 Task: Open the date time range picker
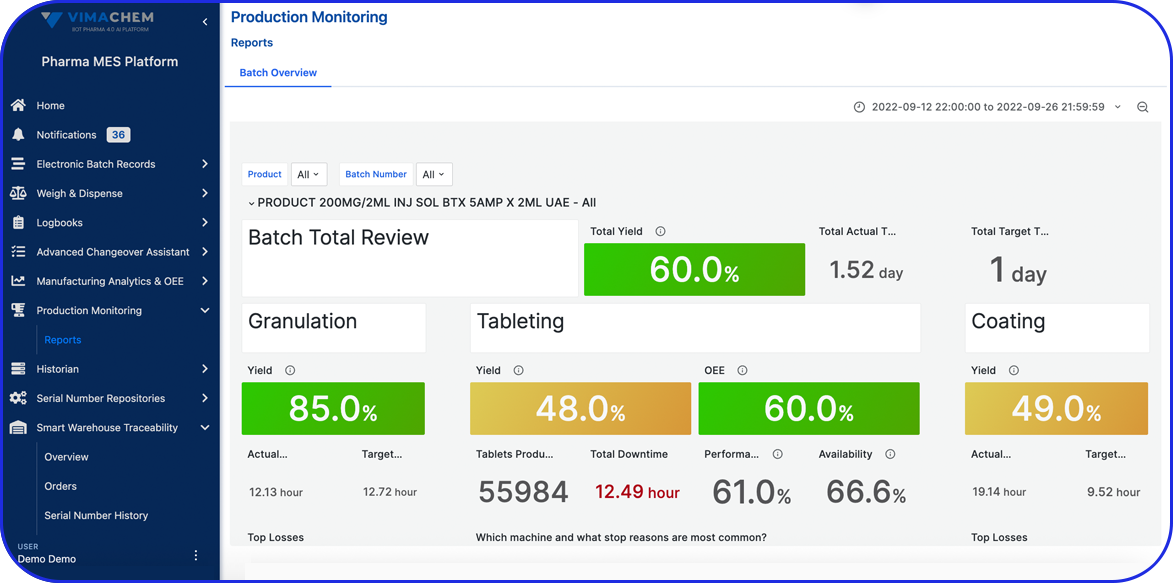[987, 107]
